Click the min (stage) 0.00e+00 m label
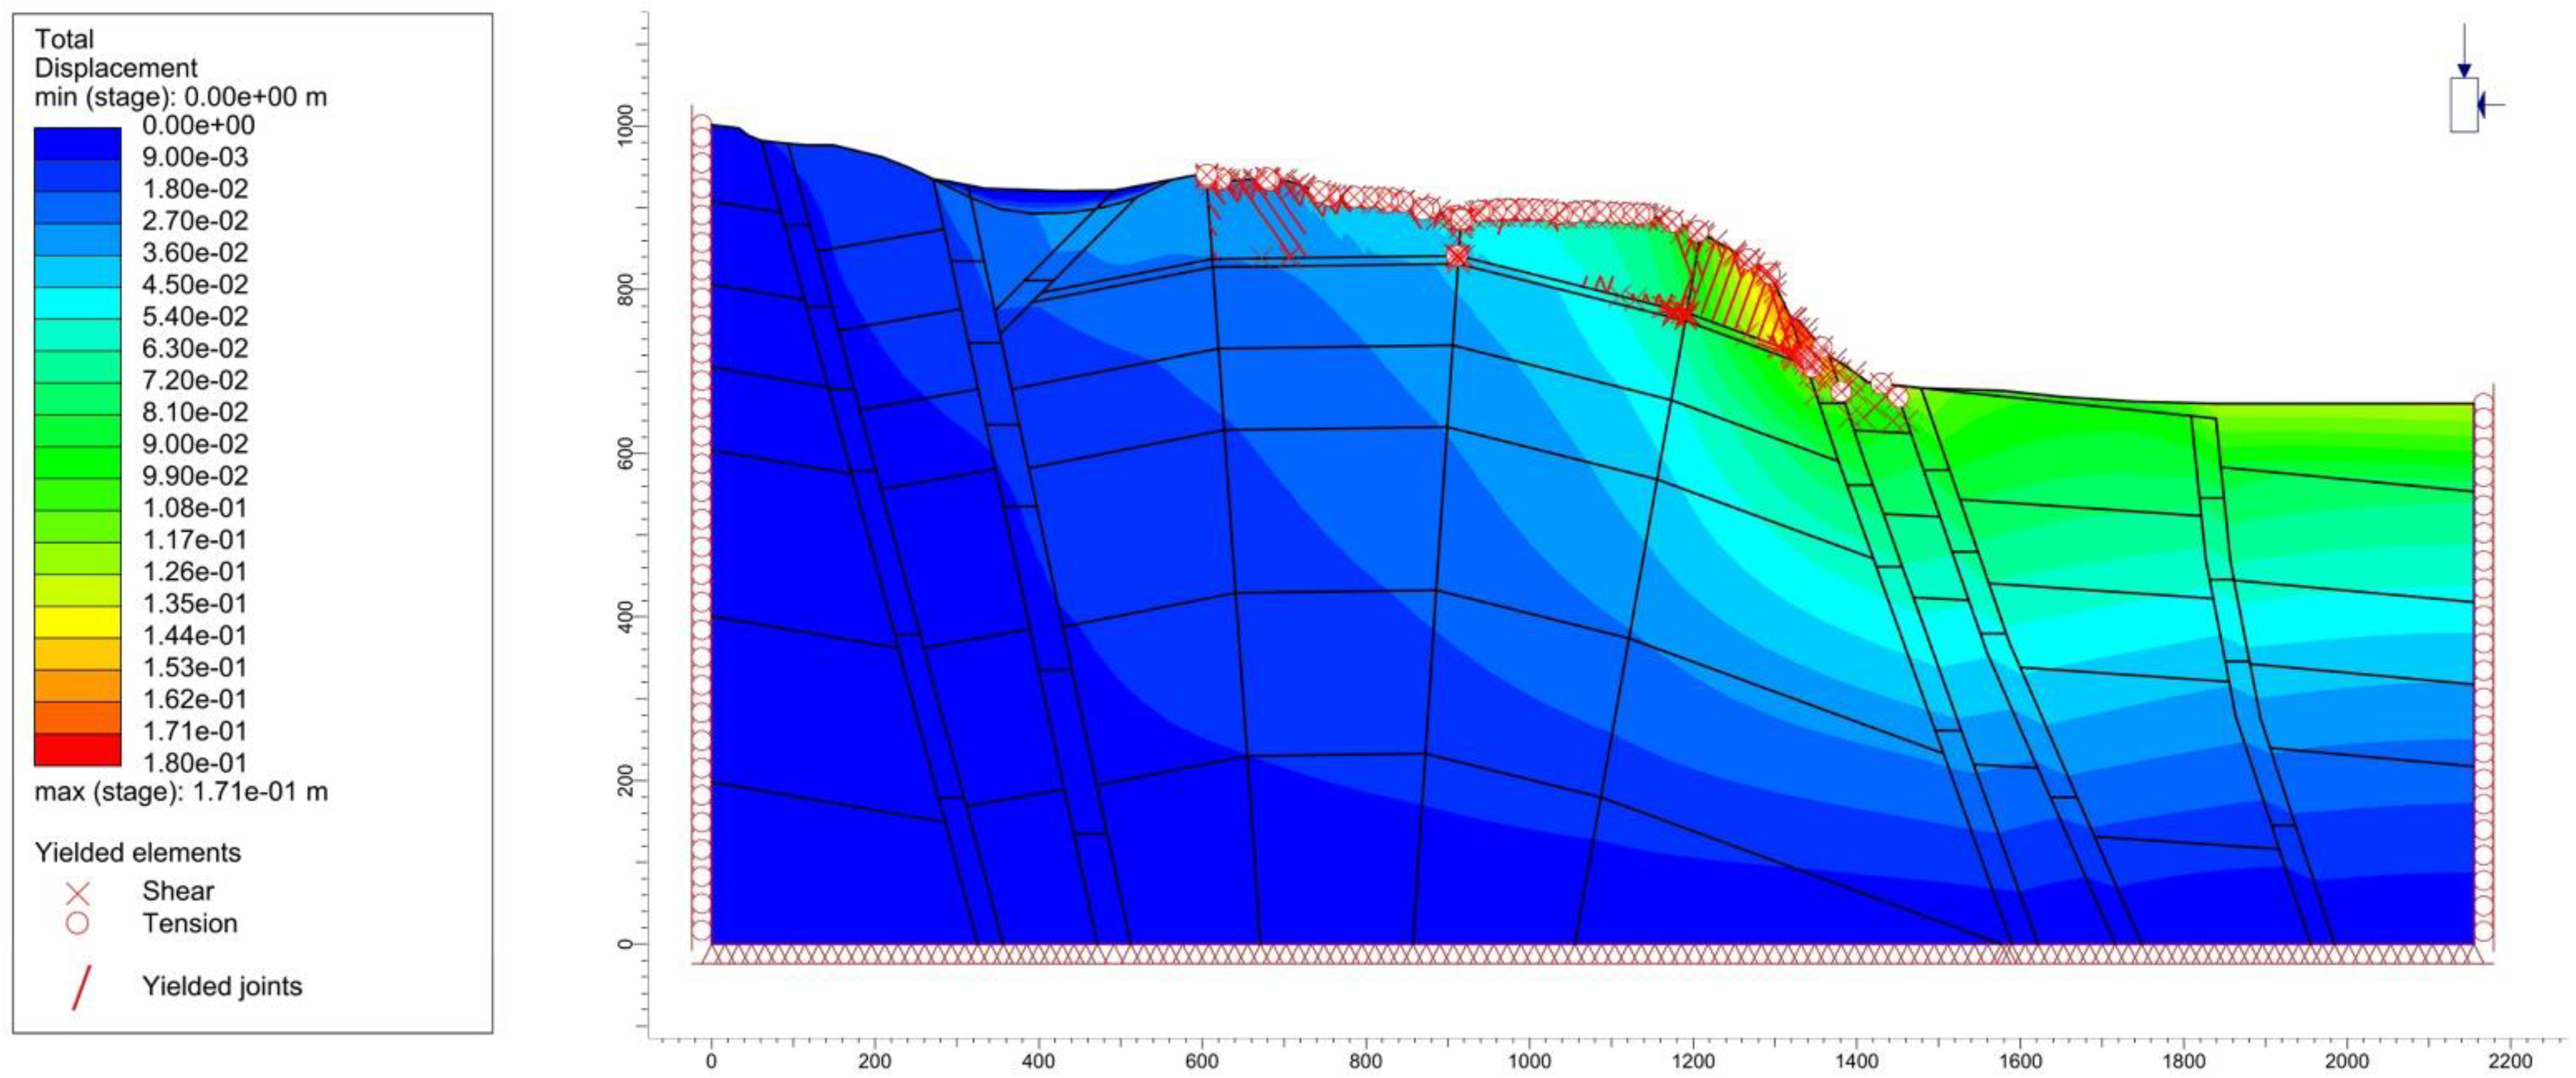 click(181, 97)
